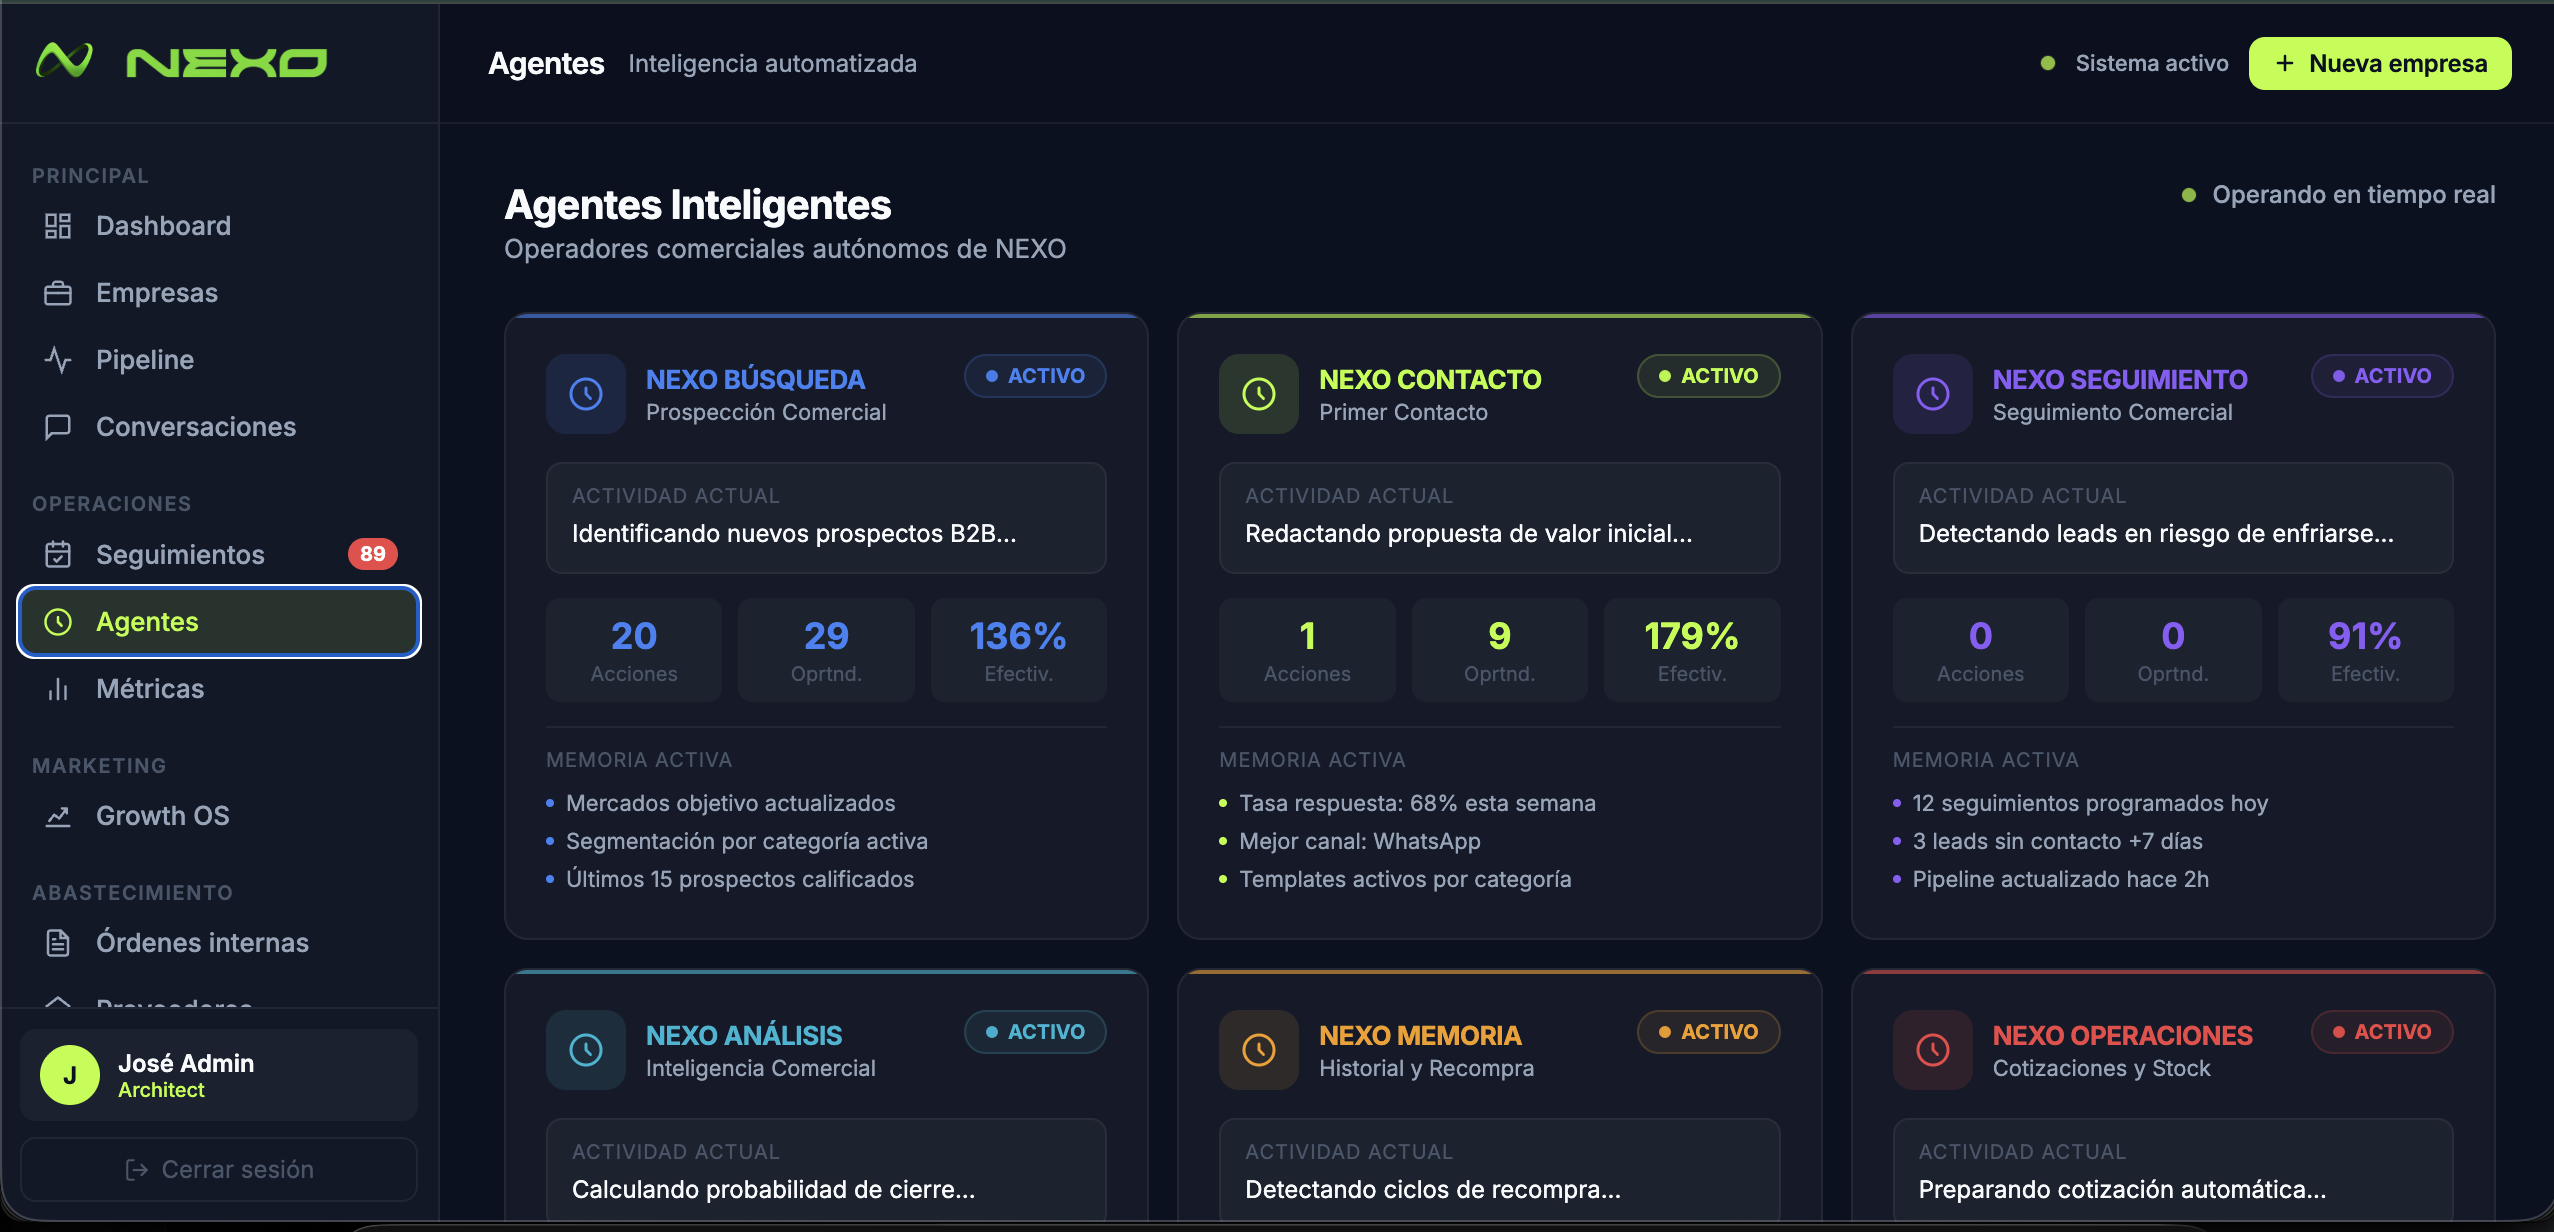The height and width of the screenshot is (1232, 2554).
Task: Click the Agentes clock icon in sidebar
Action: 58,622
